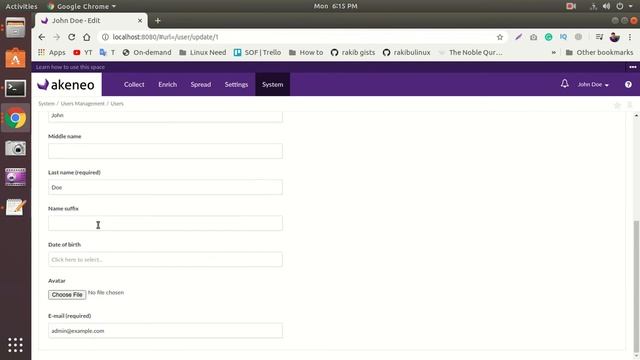The width and height of the screenshot is (640, 360).
Task: Open a new browser tab
Action: (158, 20)
